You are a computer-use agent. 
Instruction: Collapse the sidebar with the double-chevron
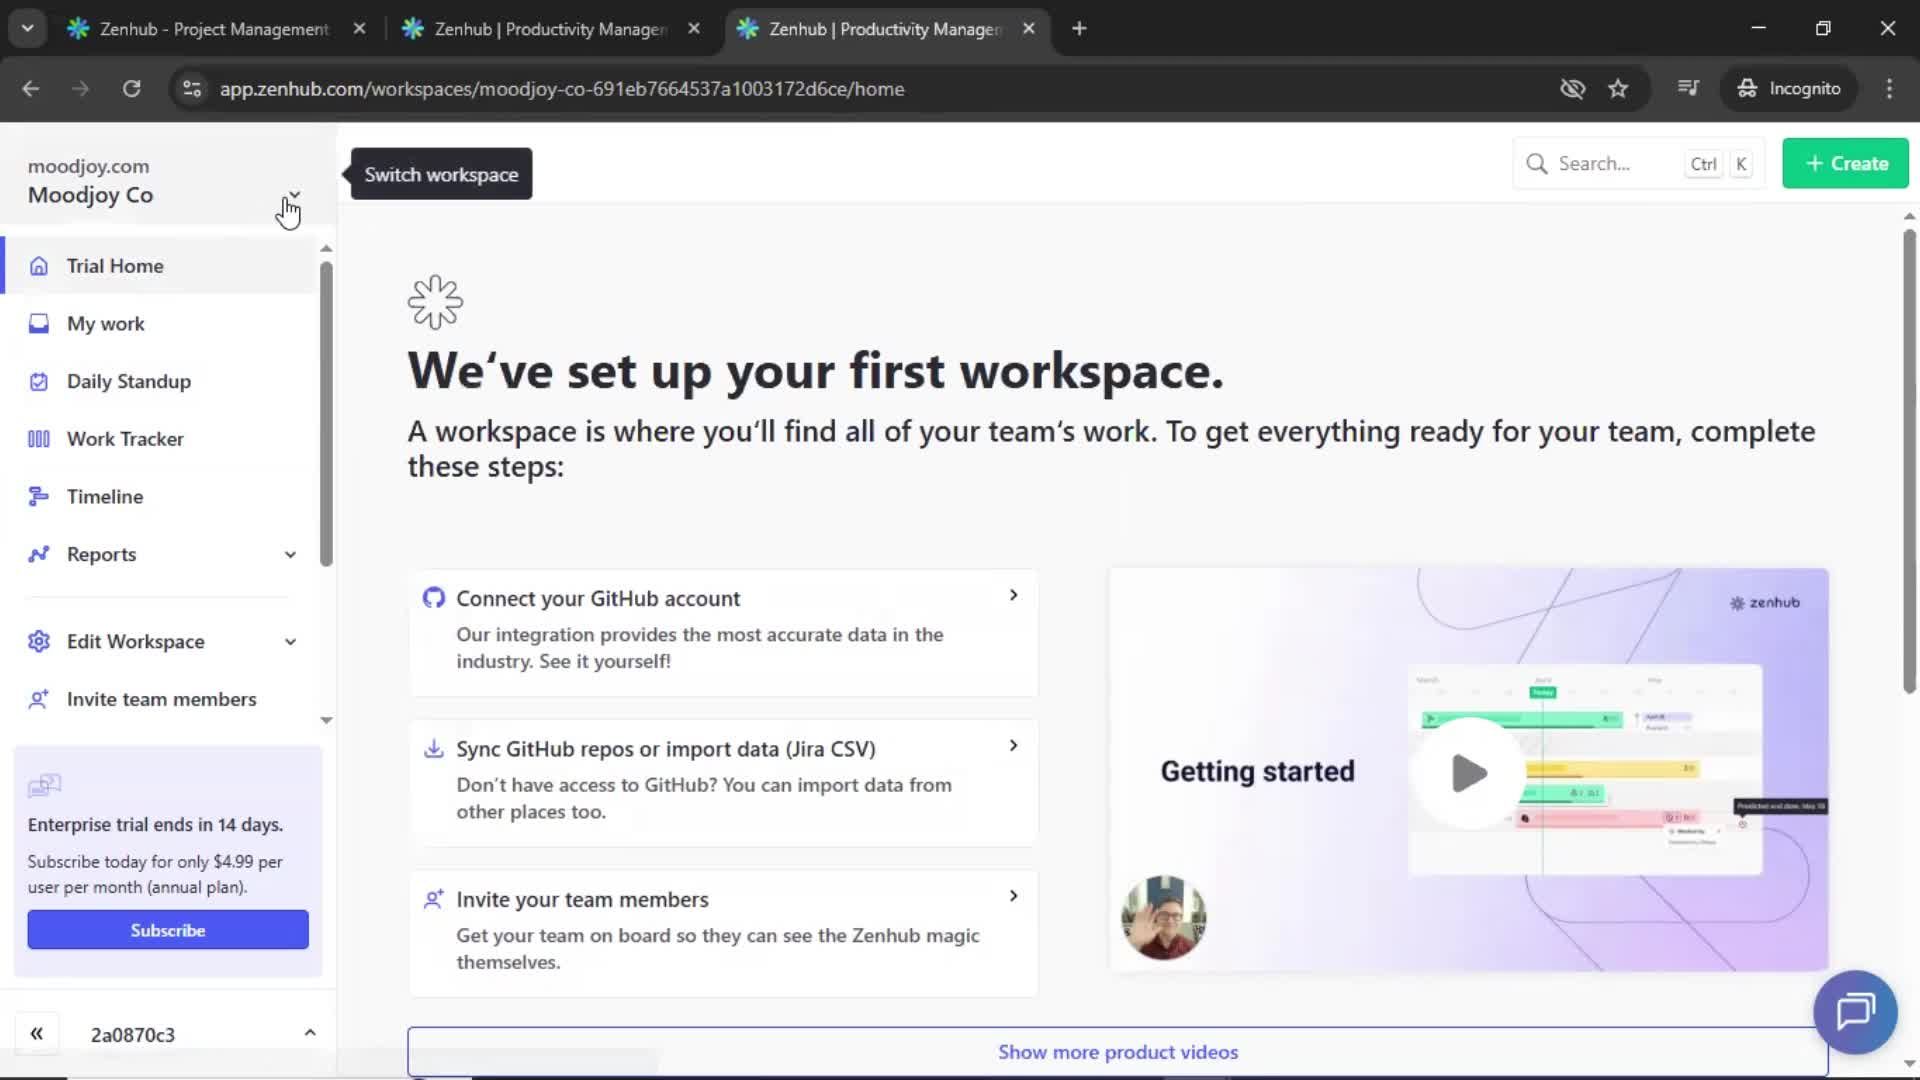coord(37,1033)
